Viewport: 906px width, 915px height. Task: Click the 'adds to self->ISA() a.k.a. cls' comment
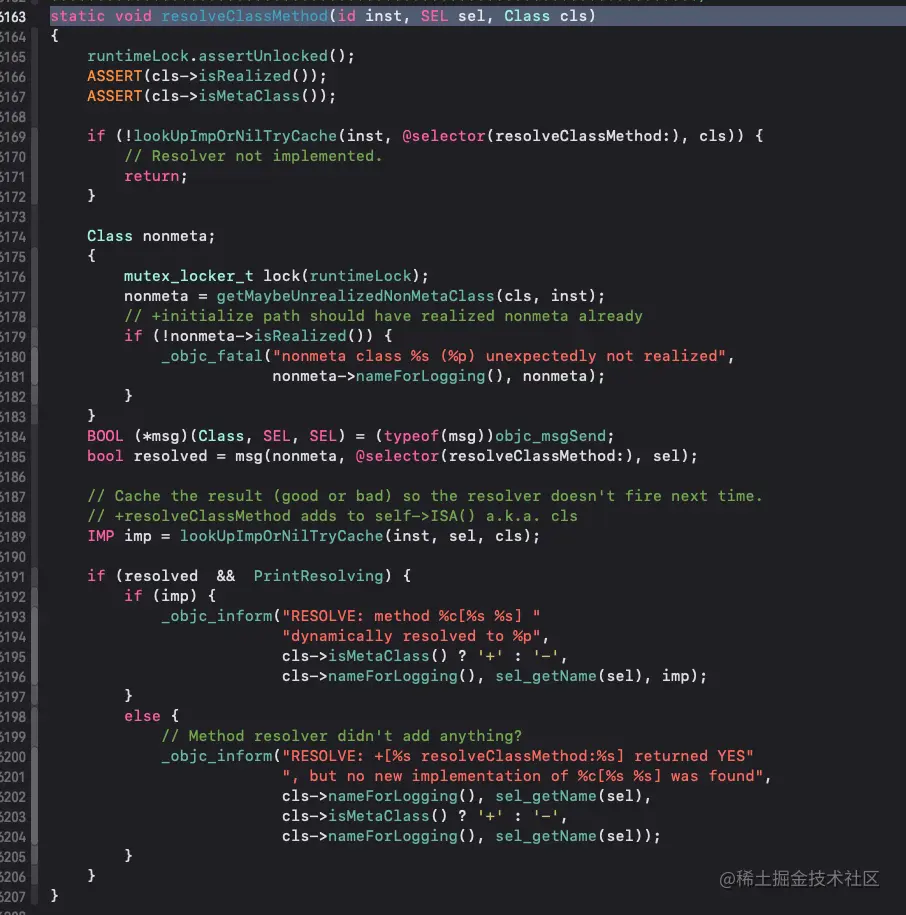tap(333, 516)
